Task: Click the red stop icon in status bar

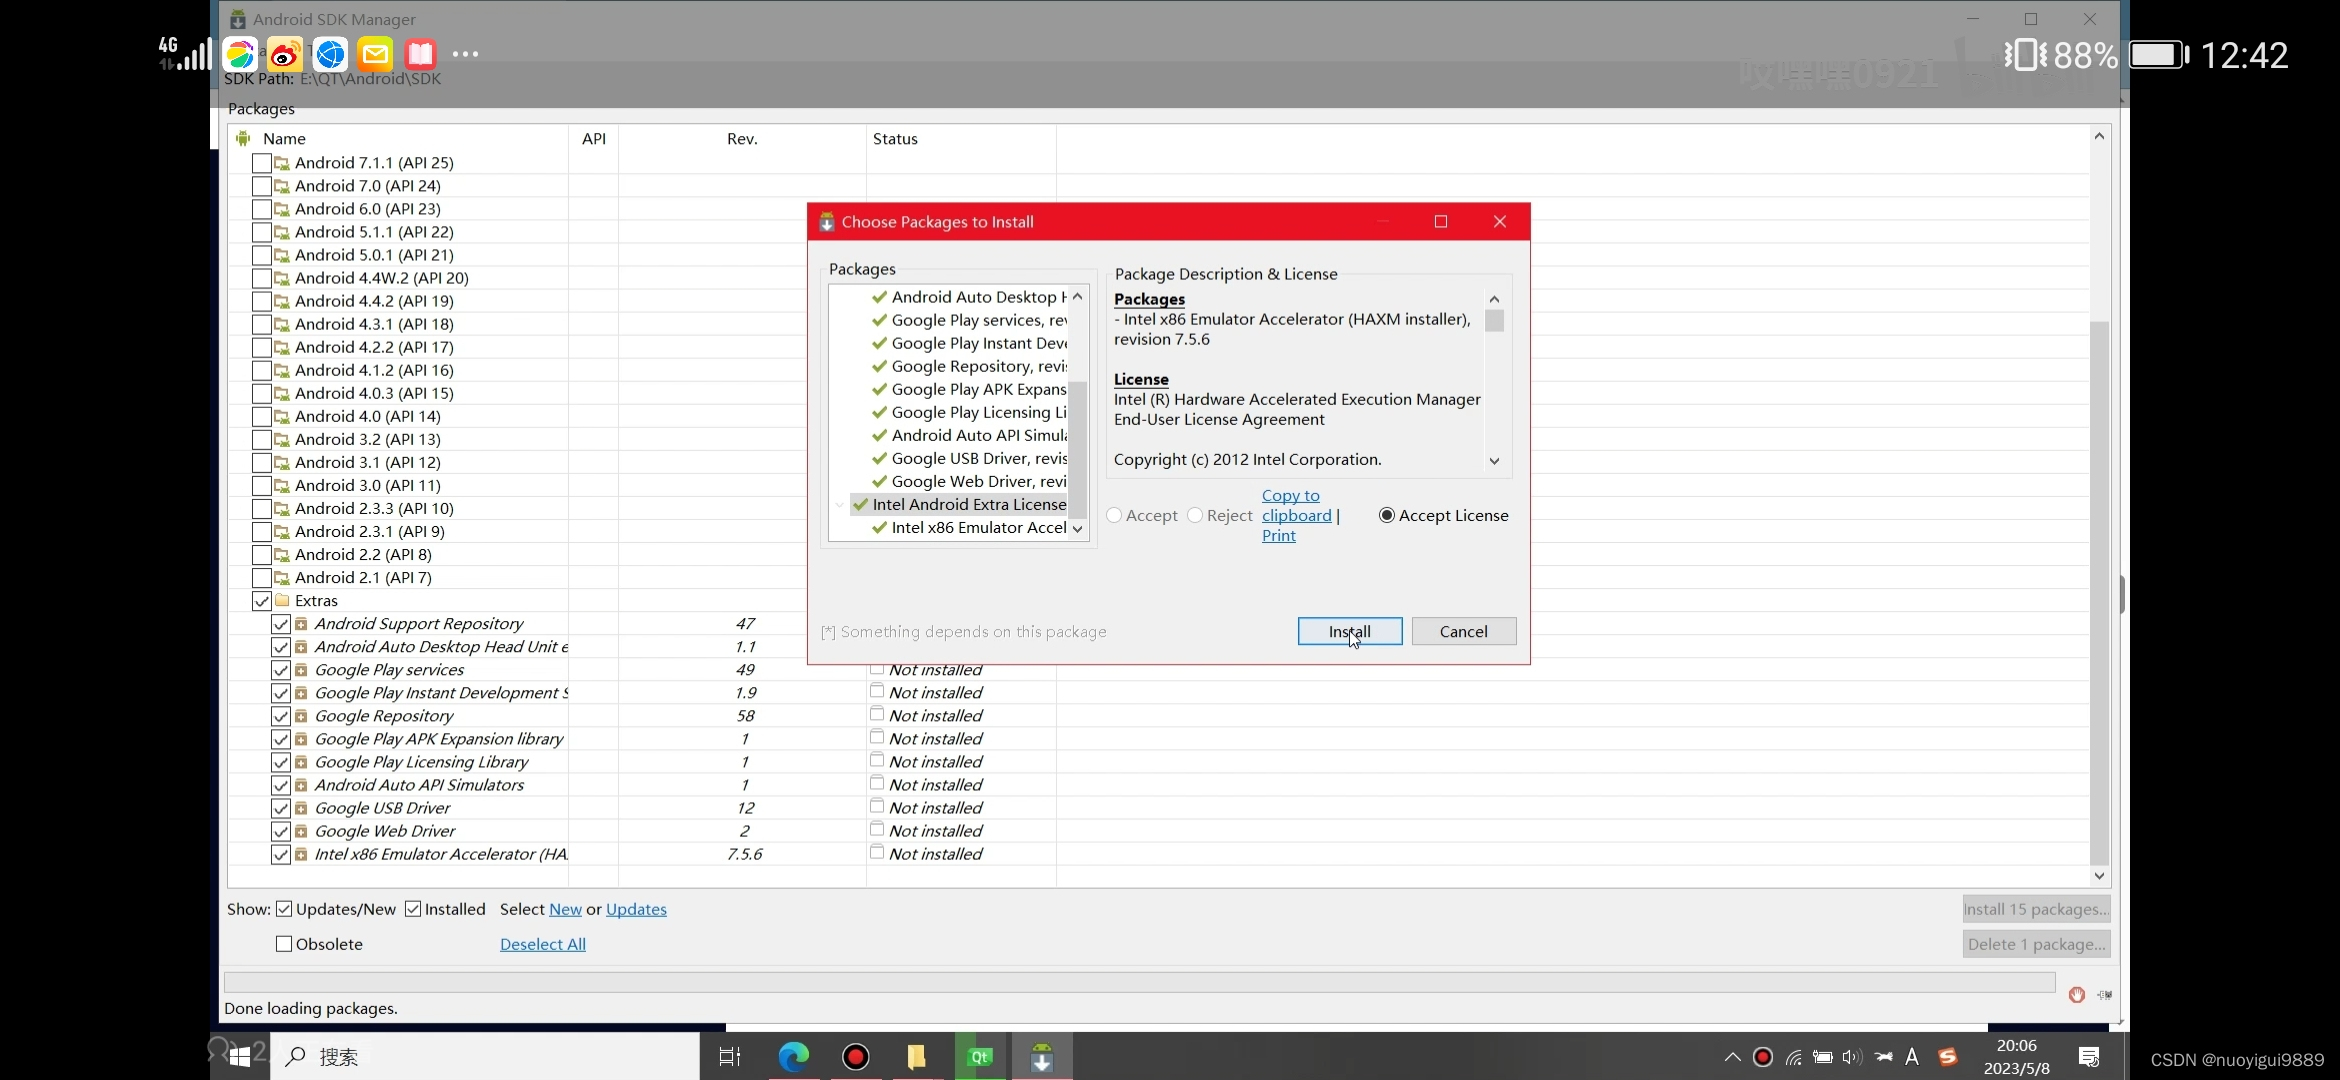Action: click(x=2077, y=994)
